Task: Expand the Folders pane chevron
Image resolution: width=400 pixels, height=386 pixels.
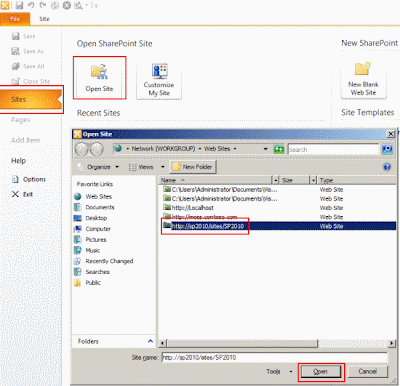Action: (x=150, y=341)
